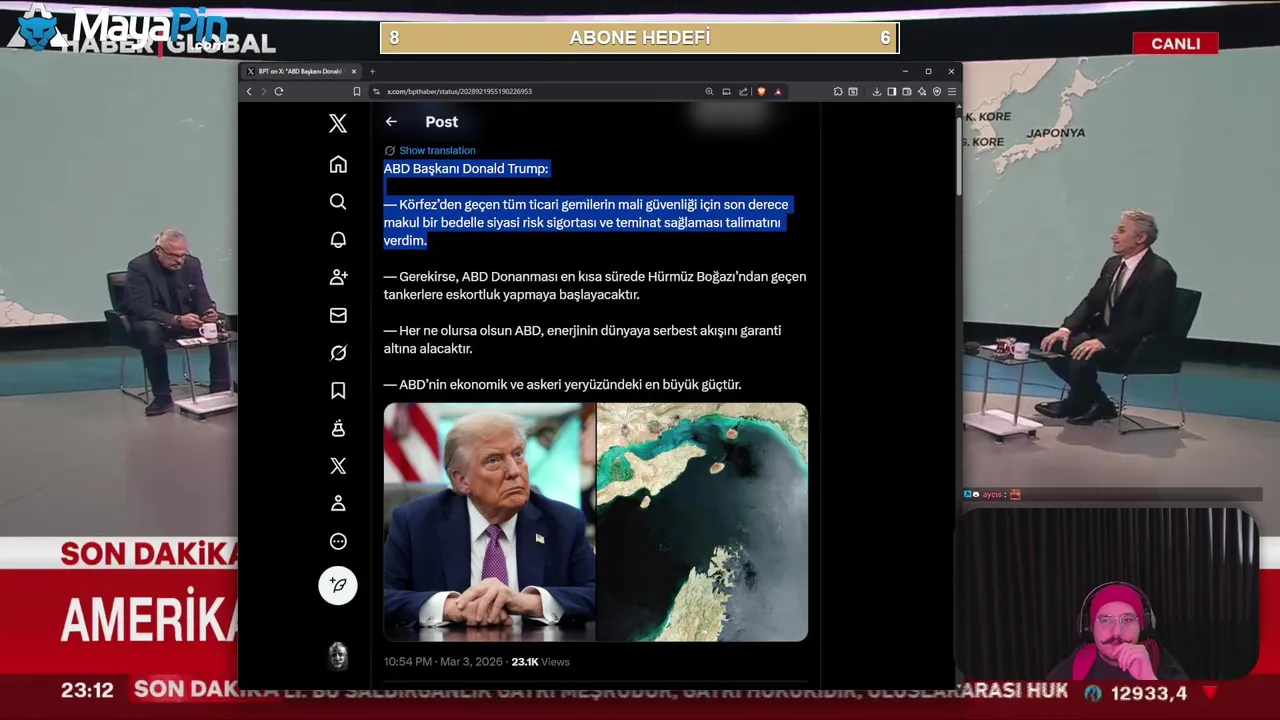Viewport: 1280px width, 720px height.
Task: Open Profile icon in X sidebar
Action: (x=338, y=503)
